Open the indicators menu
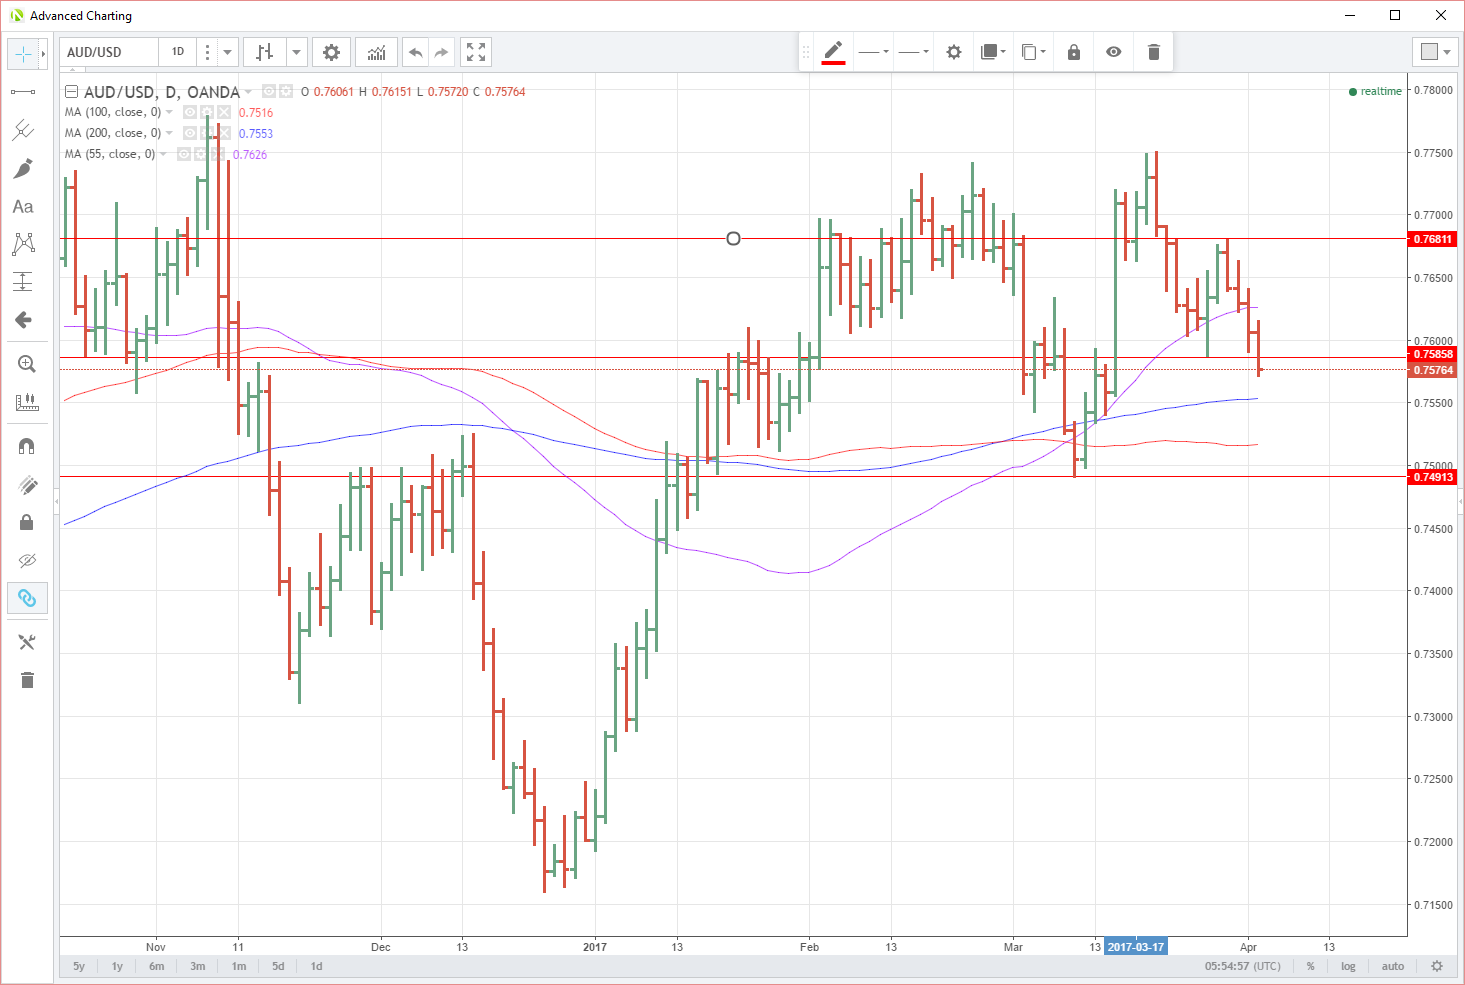Viewport: 1465px width, 985px height. (376, 52)
